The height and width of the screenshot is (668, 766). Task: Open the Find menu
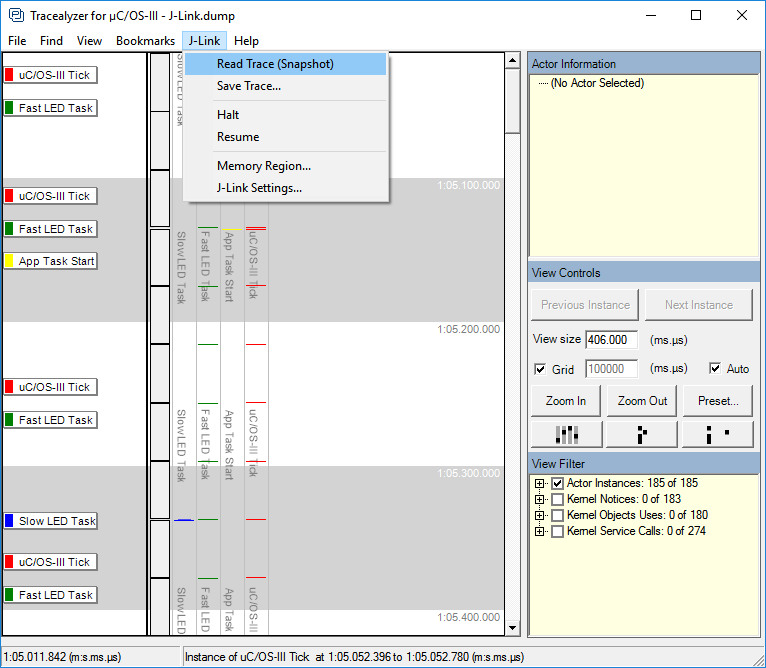pos(51,41)
